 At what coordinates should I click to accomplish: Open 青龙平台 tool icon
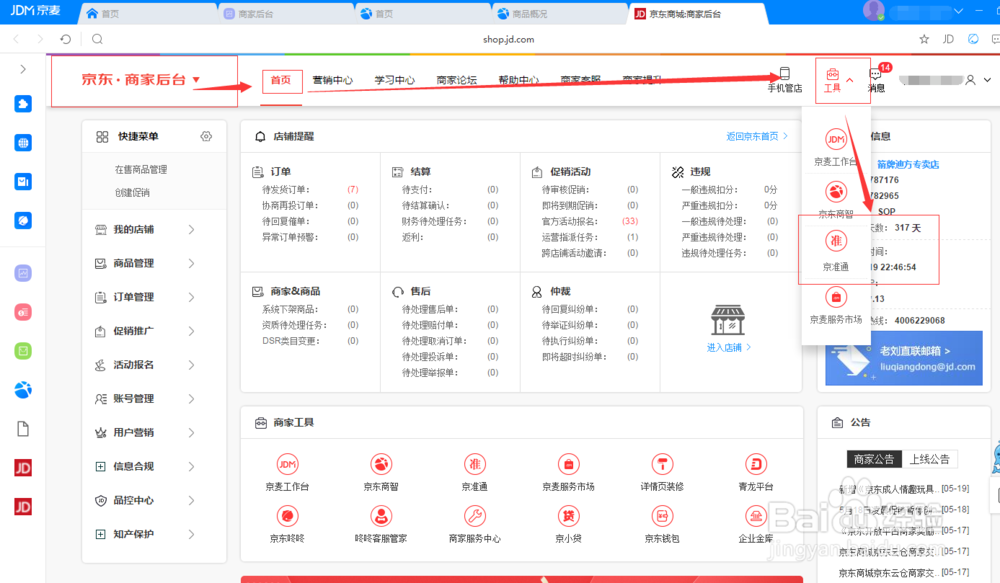click(x=756, y=464)
